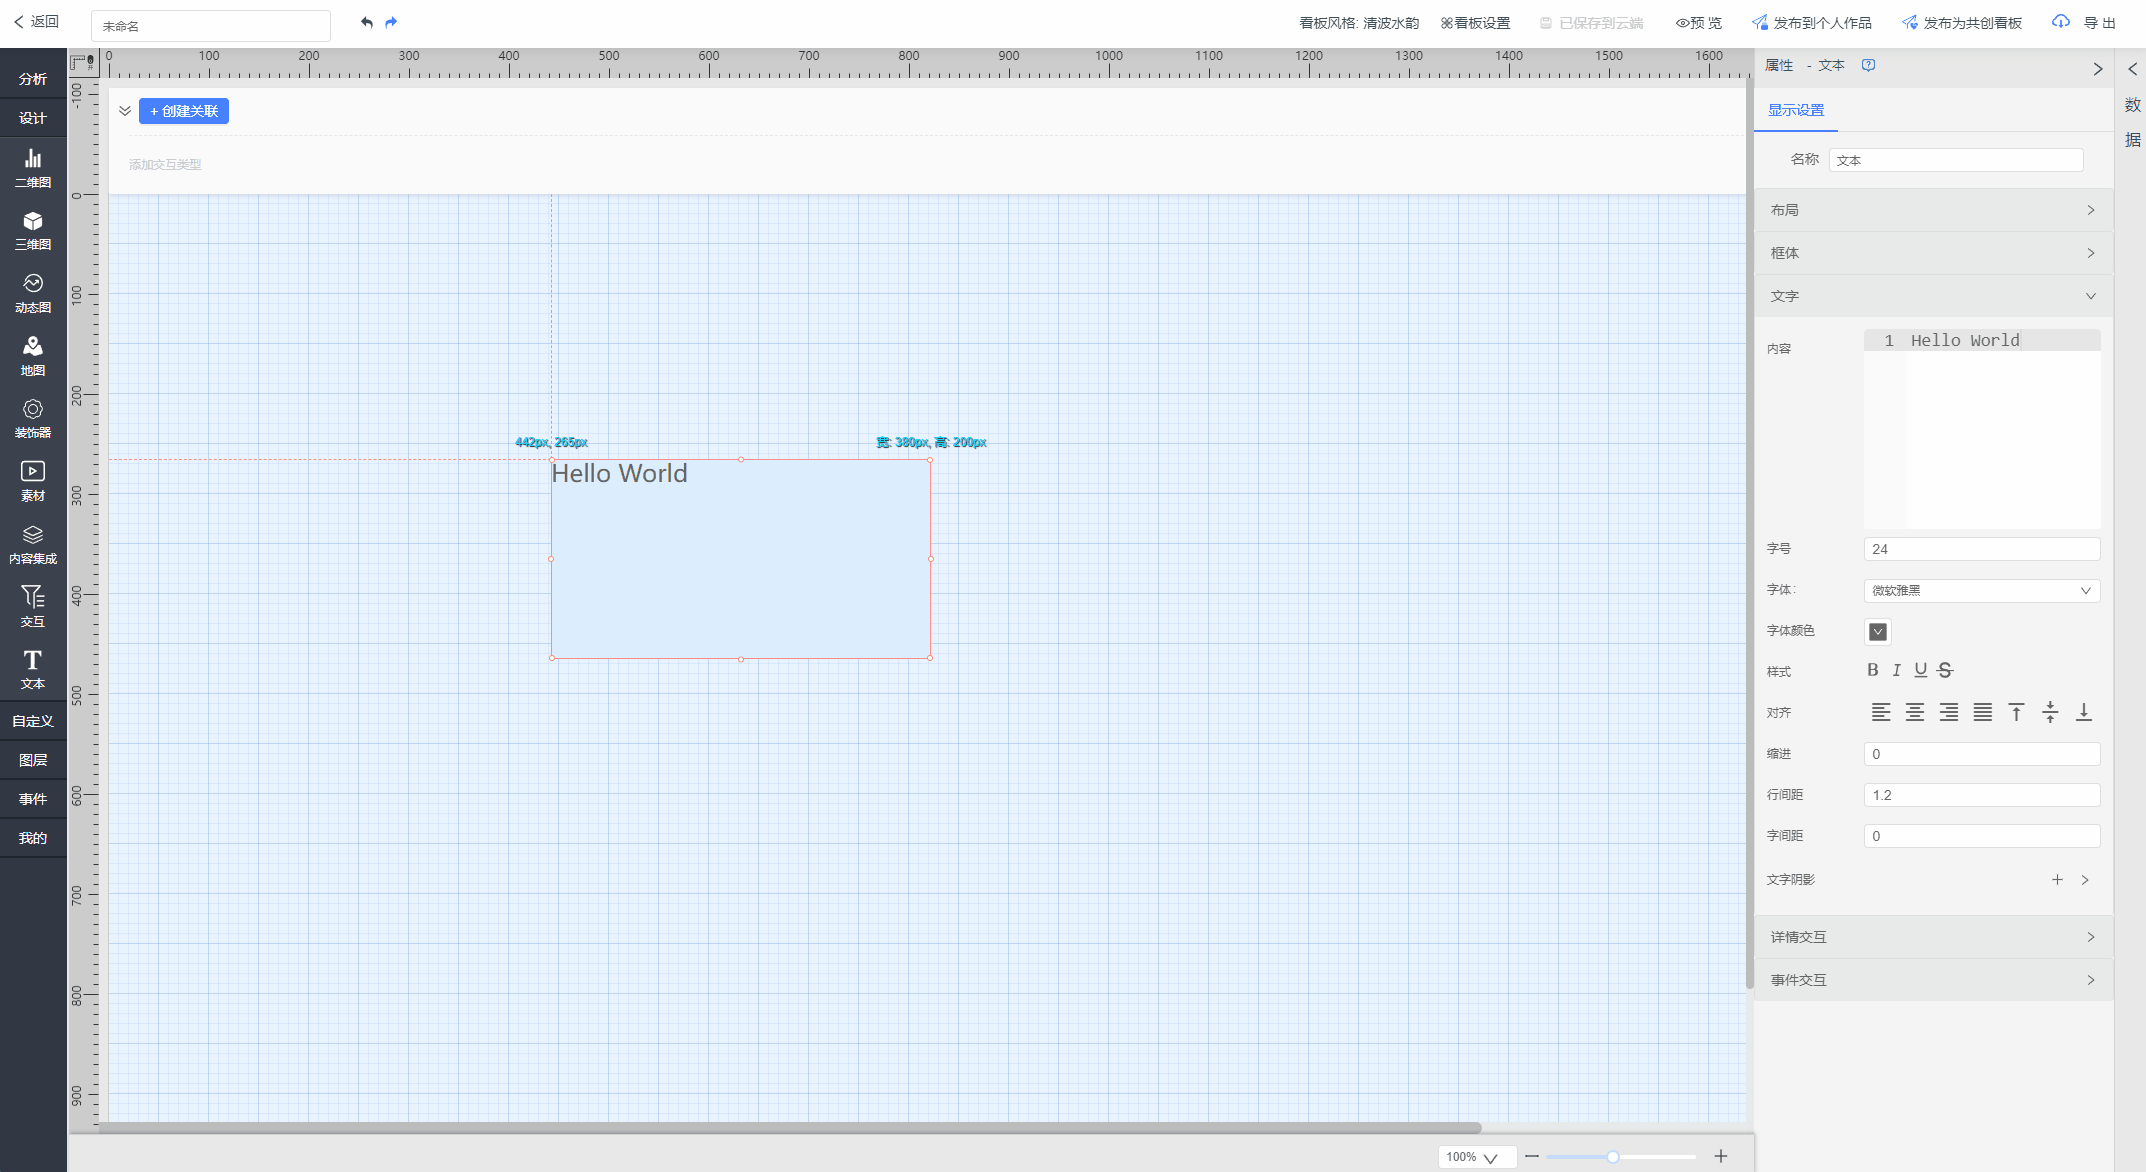The image size is (2146, 1172).
Task: Toggle bold text style
Action: click(1872, 670)
